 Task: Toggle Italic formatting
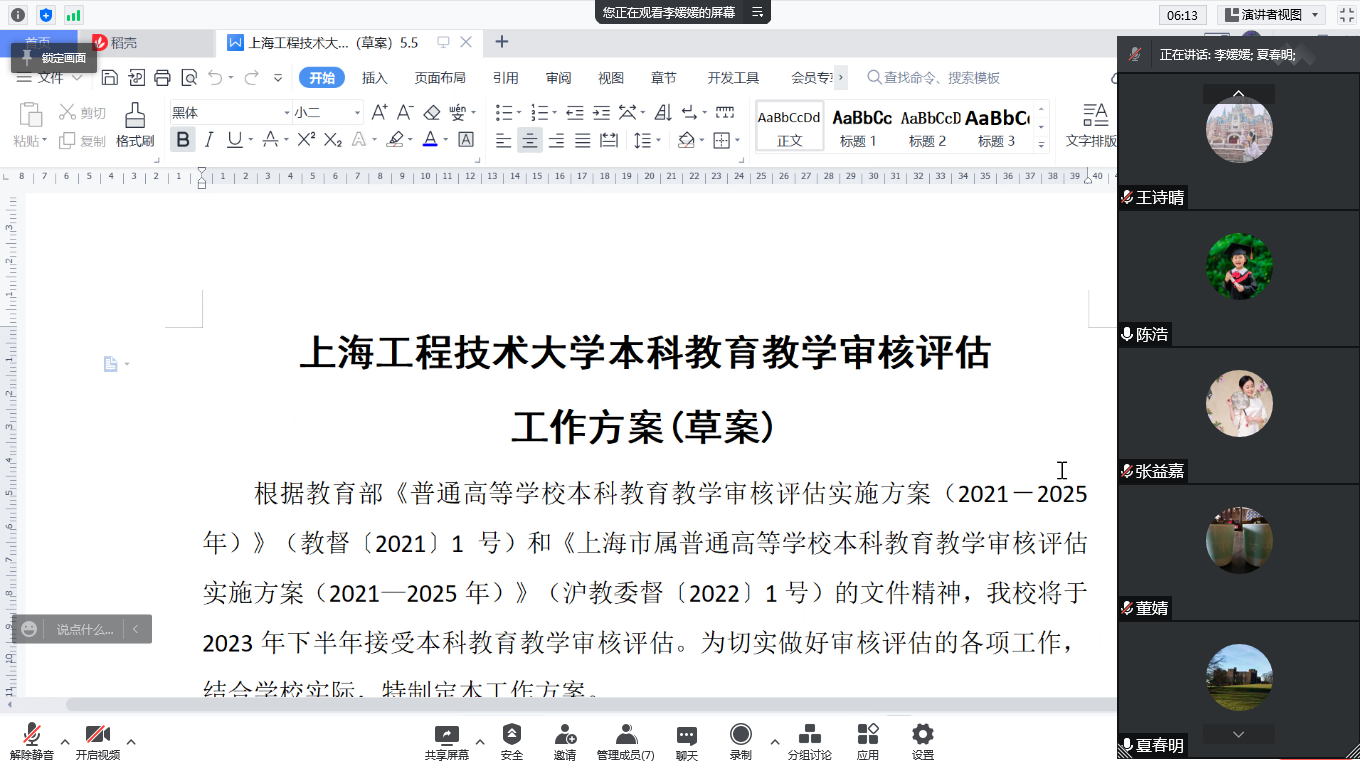209,140
